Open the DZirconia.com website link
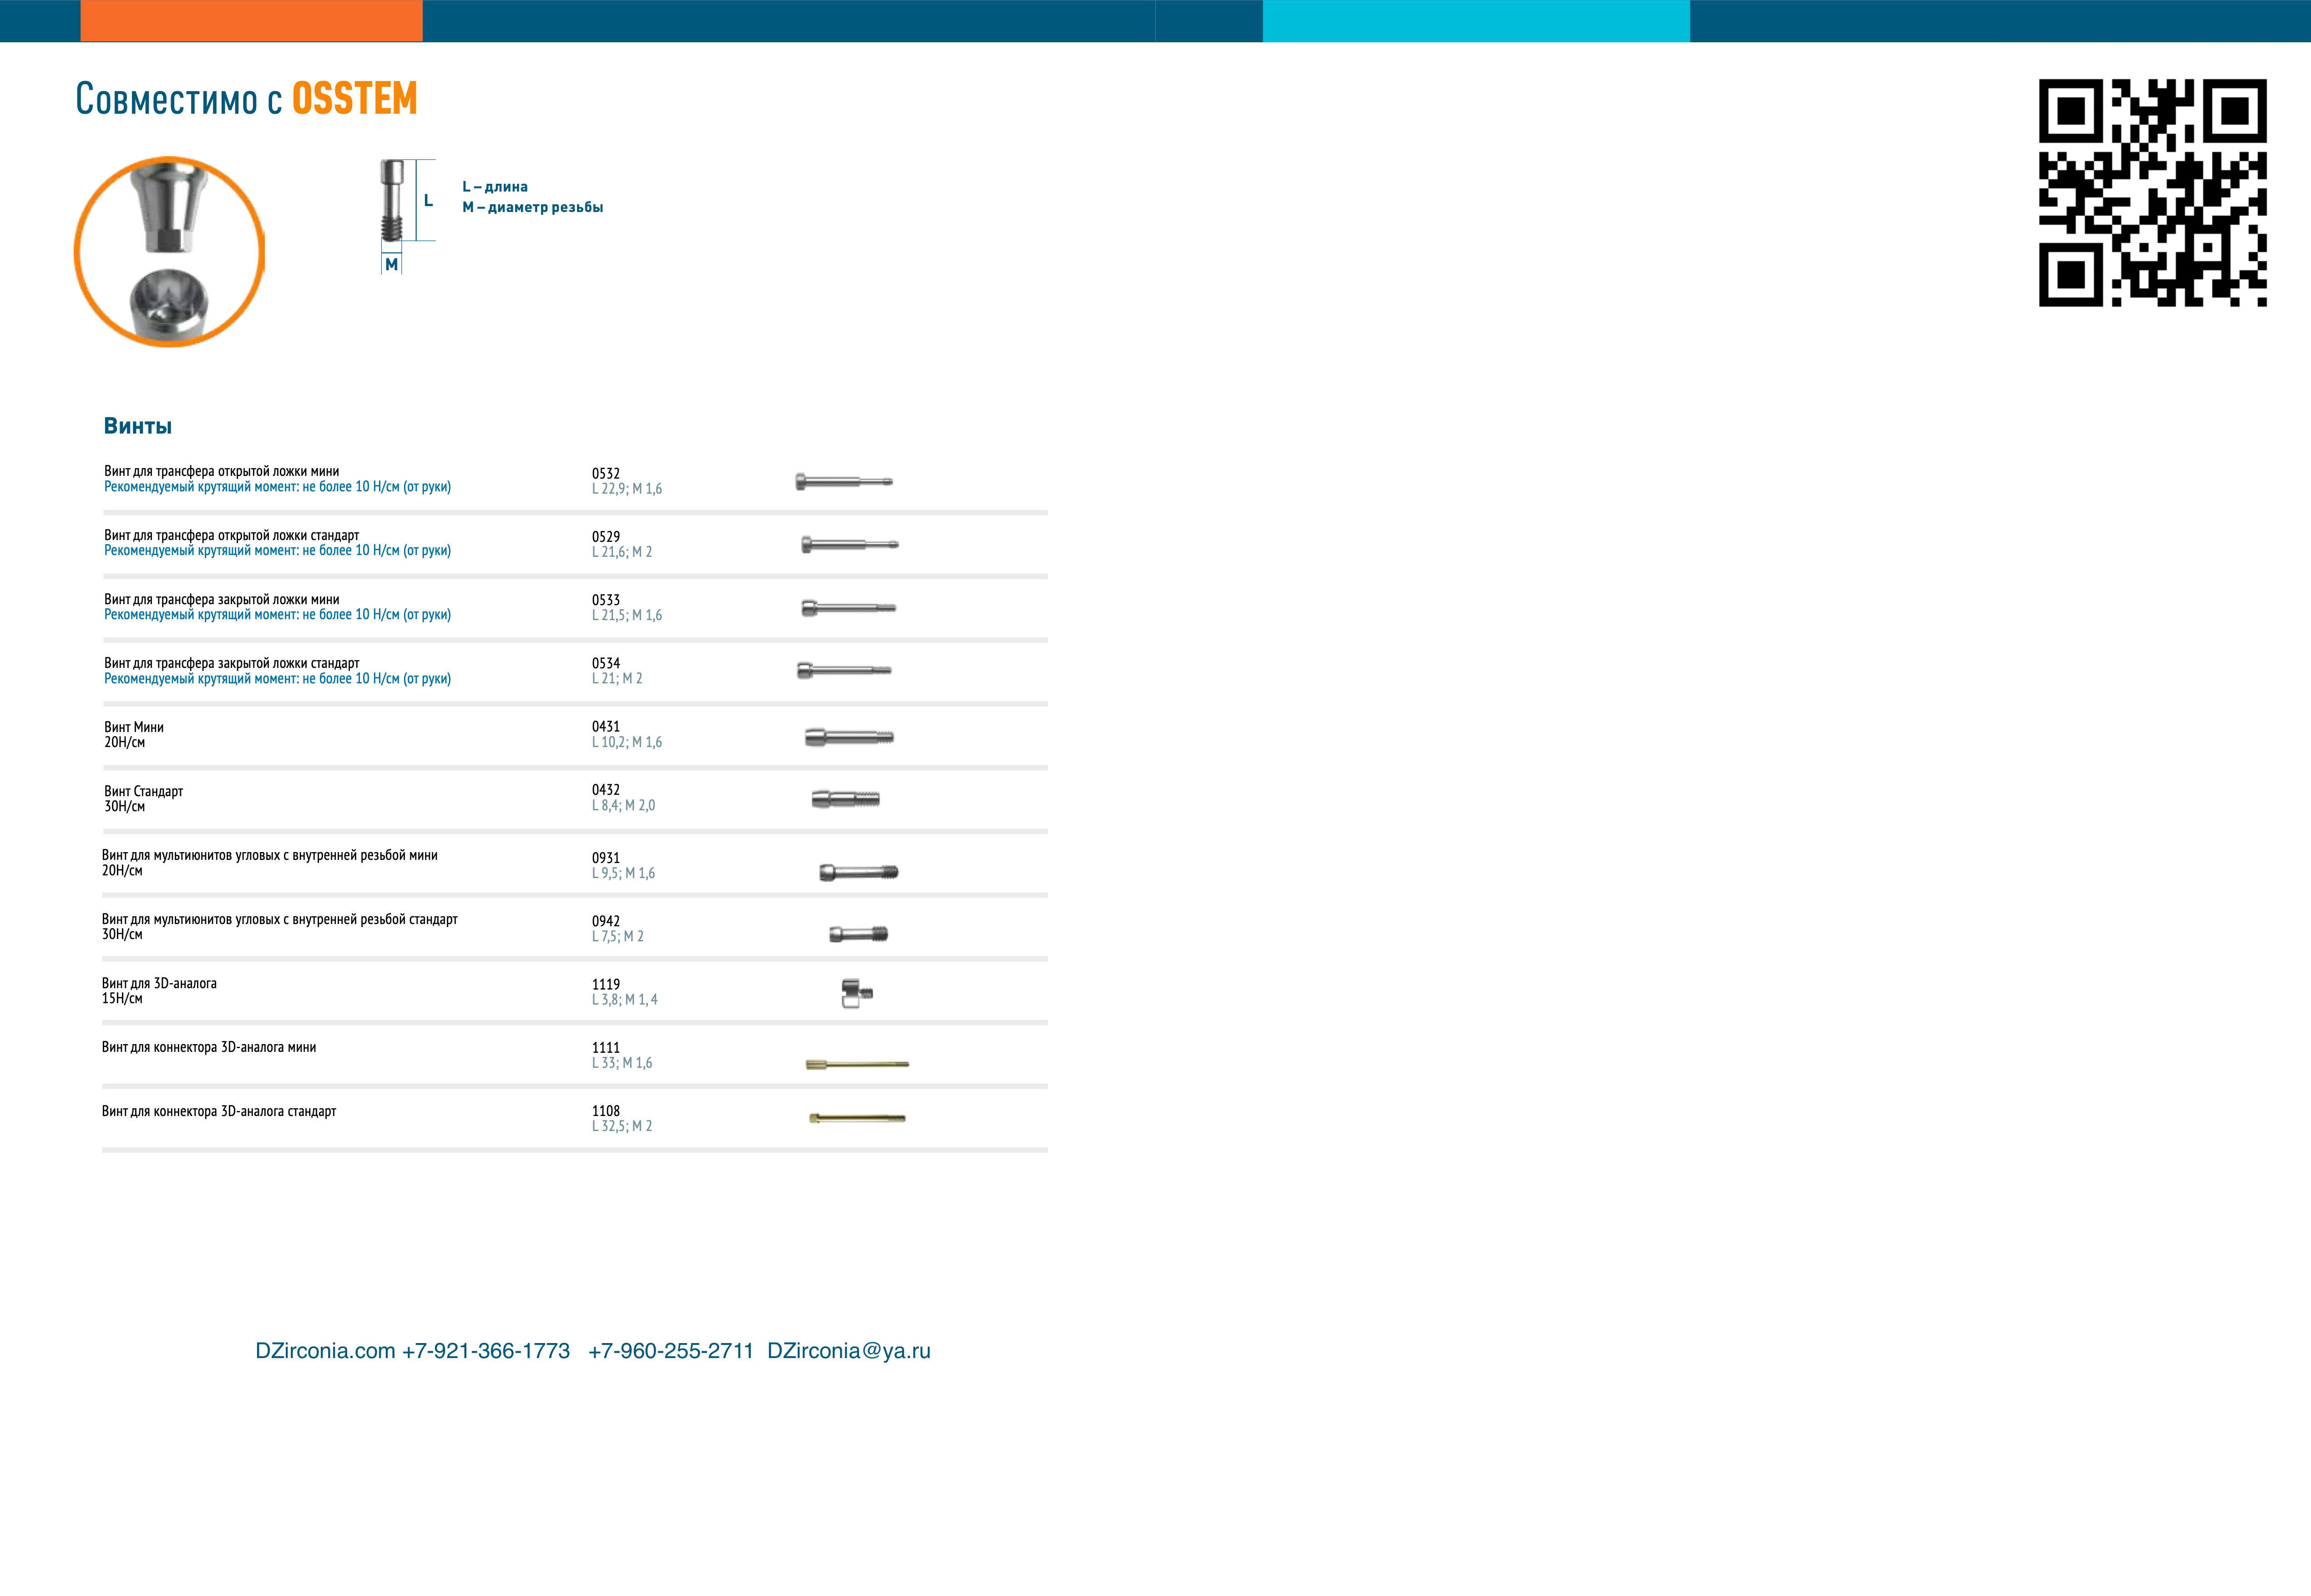 325,1351
